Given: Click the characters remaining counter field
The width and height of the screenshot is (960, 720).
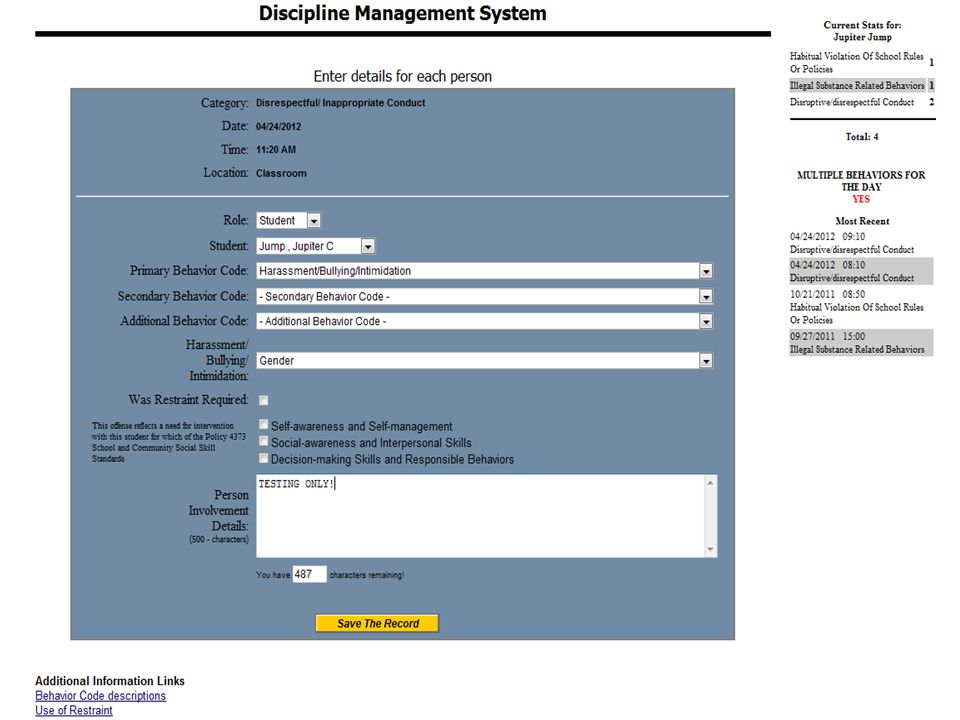Looking at the screenshot, I should click(x=309, y=574).
